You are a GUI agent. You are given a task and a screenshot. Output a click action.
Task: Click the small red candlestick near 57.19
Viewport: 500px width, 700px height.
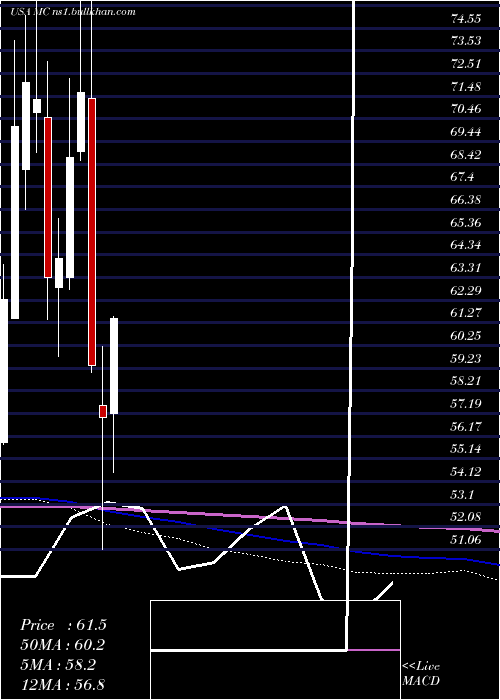click(x=103, y=411)
